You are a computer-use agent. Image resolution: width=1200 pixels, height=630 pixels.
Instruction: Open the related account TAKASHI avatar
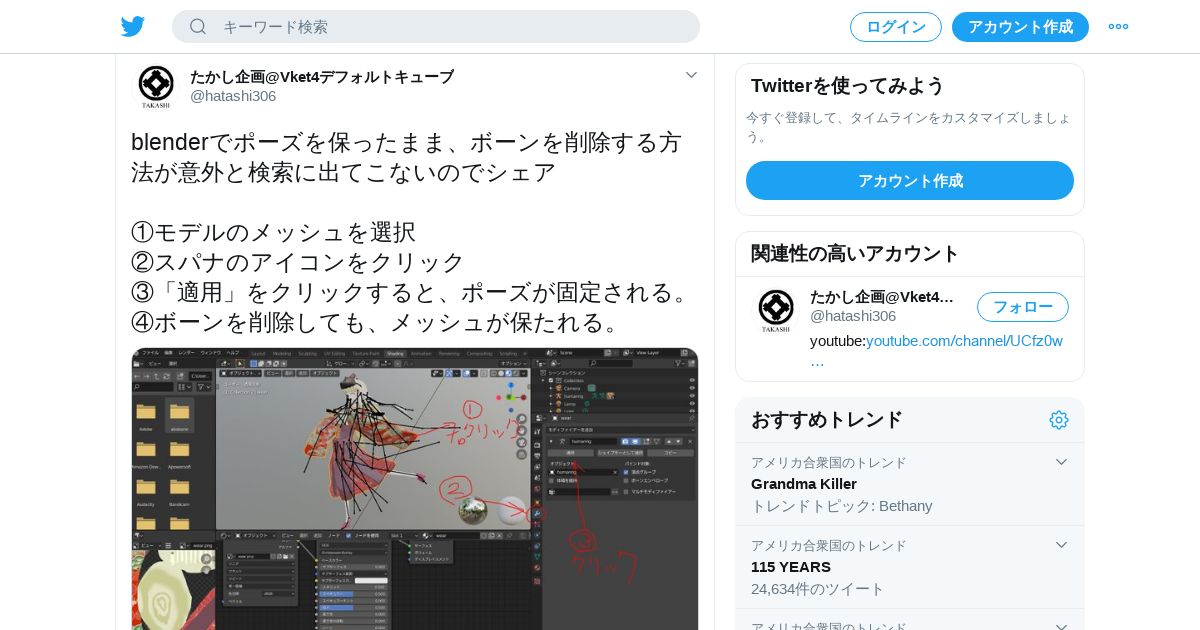point(776,310)
